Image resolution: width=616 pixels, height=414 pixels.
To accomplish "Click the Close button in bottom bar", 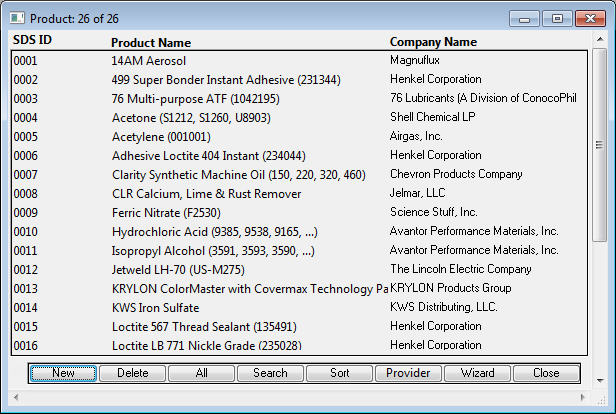I will coord(546,373).
